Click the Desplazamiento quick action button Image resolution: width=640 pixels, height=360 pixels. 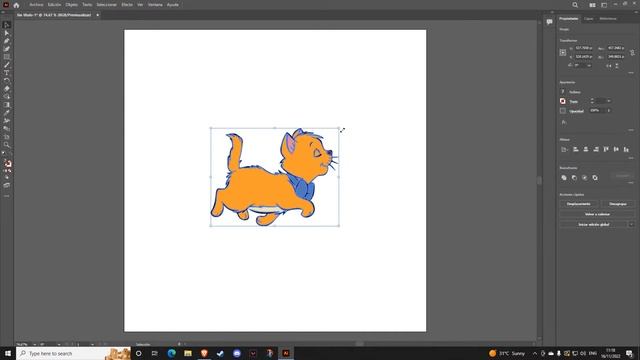click(x=578, y=204)
